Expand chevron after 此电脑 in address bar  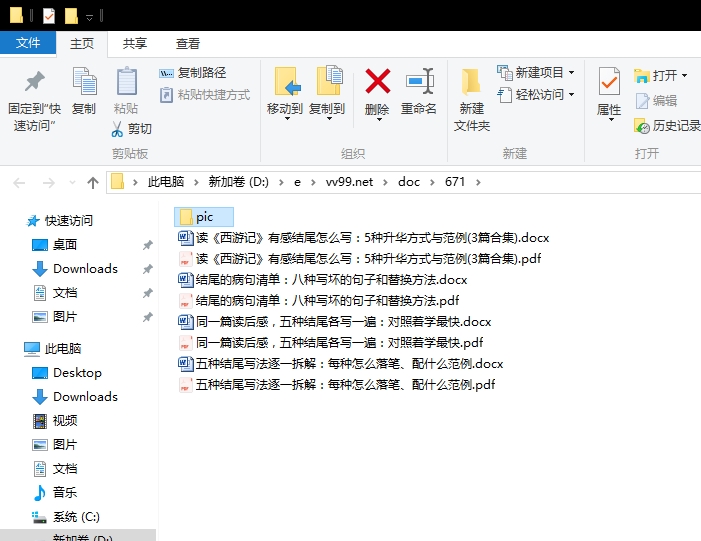(196, 182)
